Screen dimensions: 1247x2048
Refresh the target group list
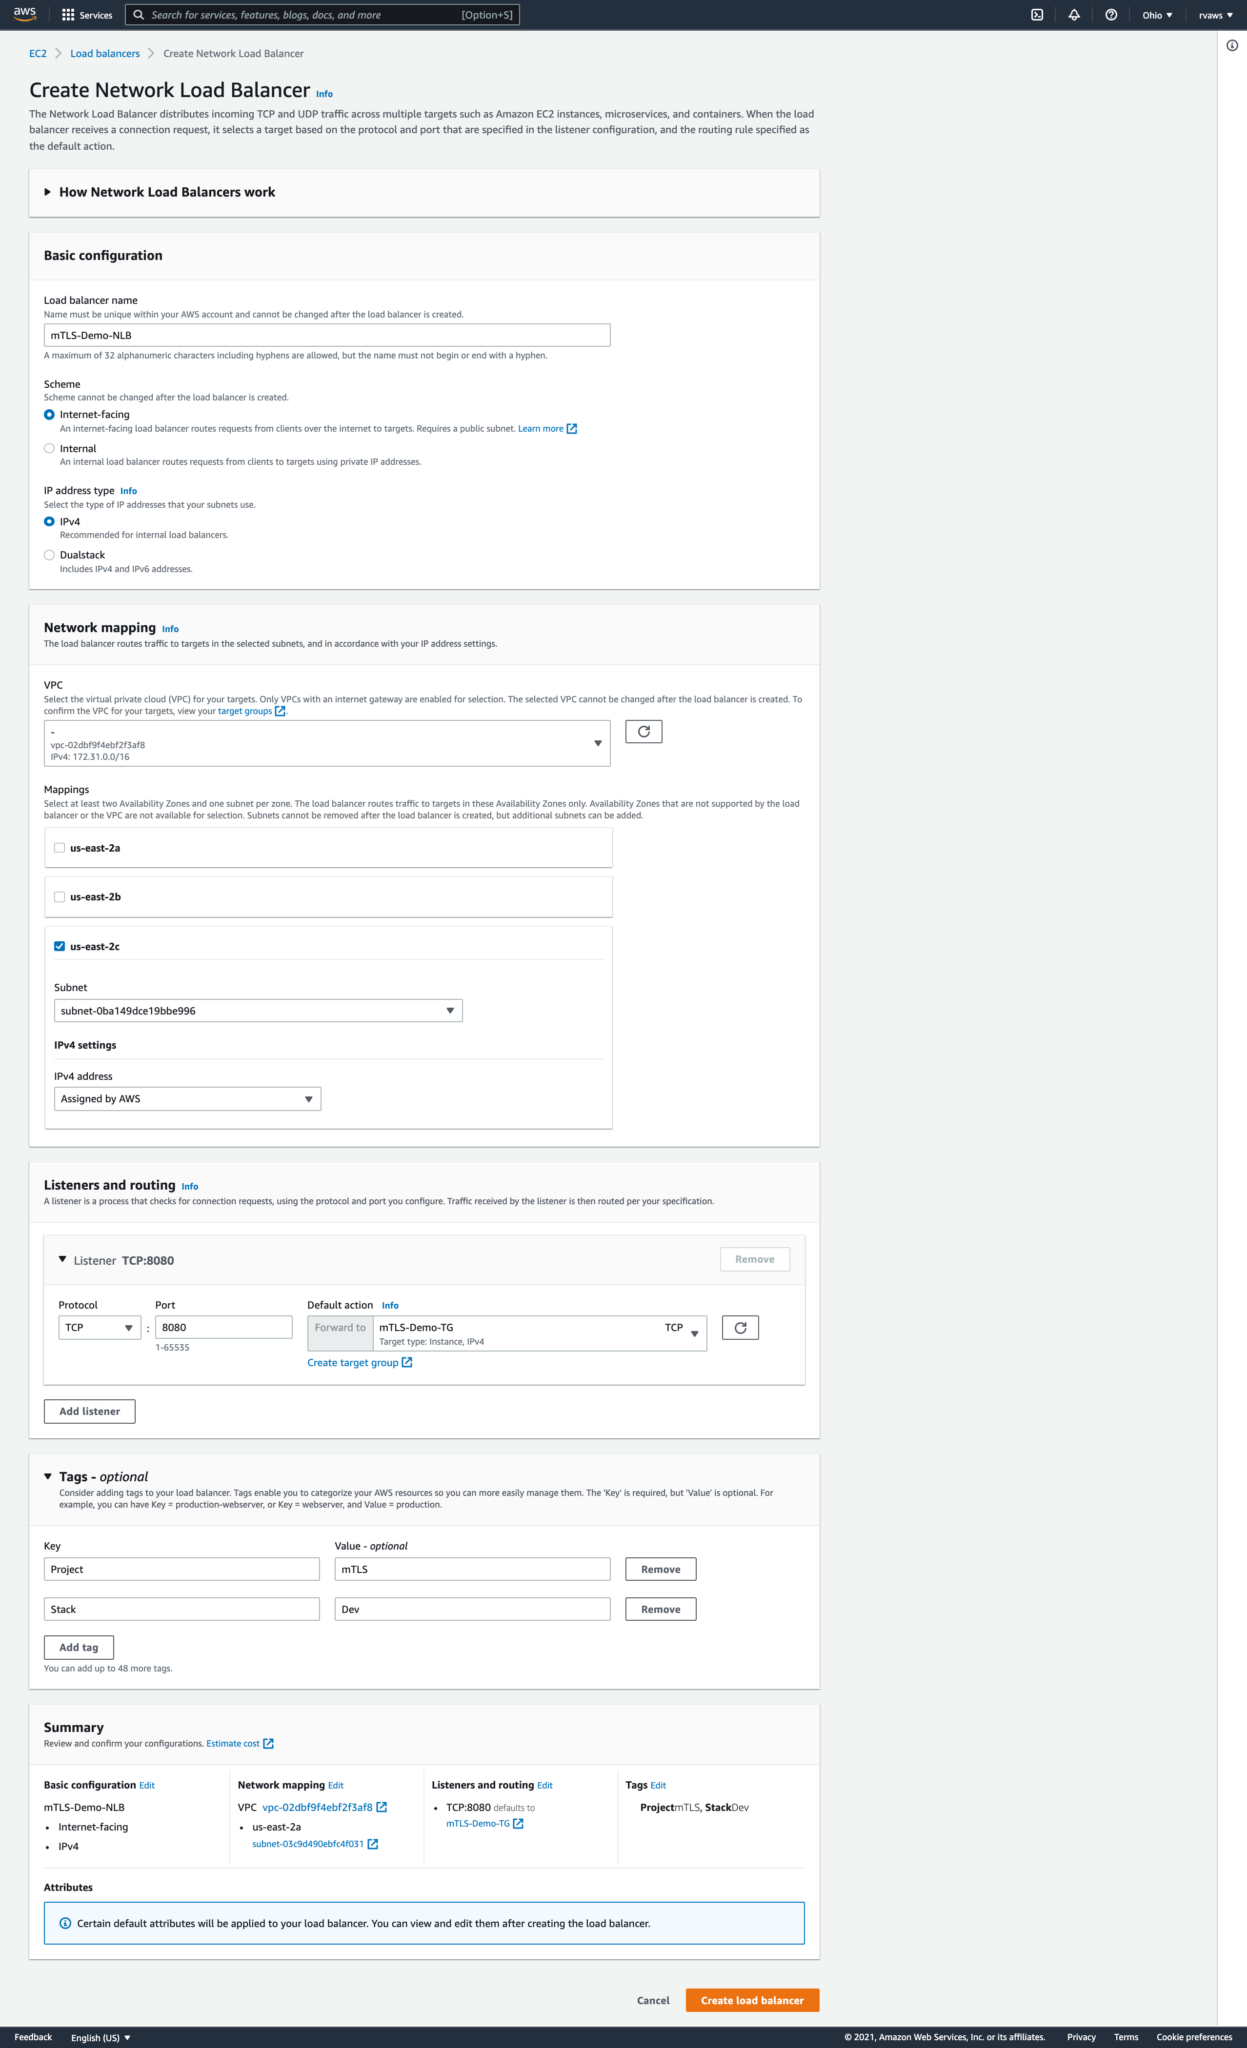click(x=740, y=1328)
